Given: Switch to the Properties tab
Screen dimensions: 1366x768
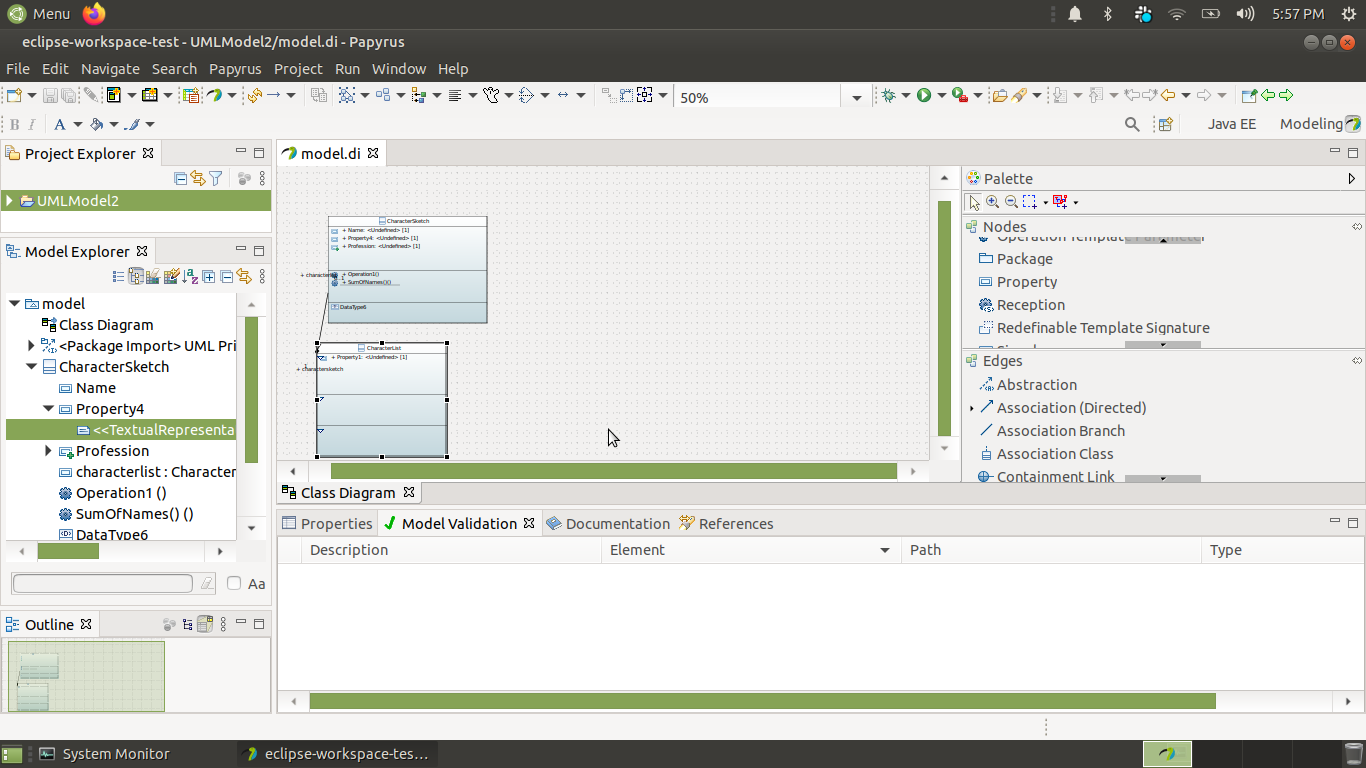Looking at the screenshot, I should [336, 523].
